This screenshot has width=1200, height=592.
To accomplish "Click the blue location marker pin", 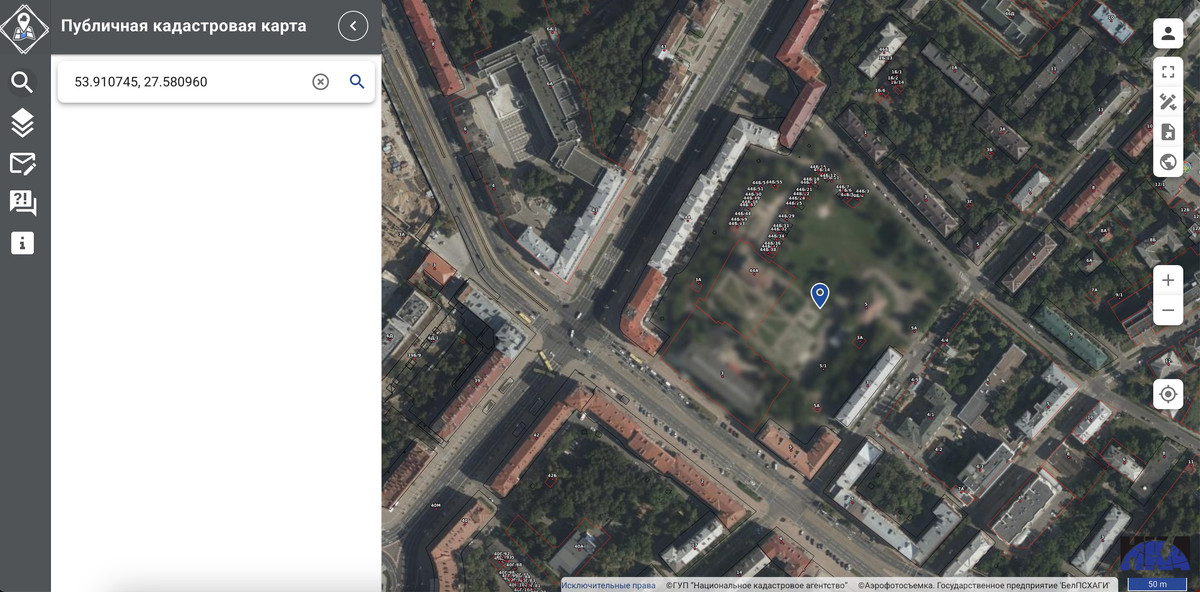I will point(820,295).
